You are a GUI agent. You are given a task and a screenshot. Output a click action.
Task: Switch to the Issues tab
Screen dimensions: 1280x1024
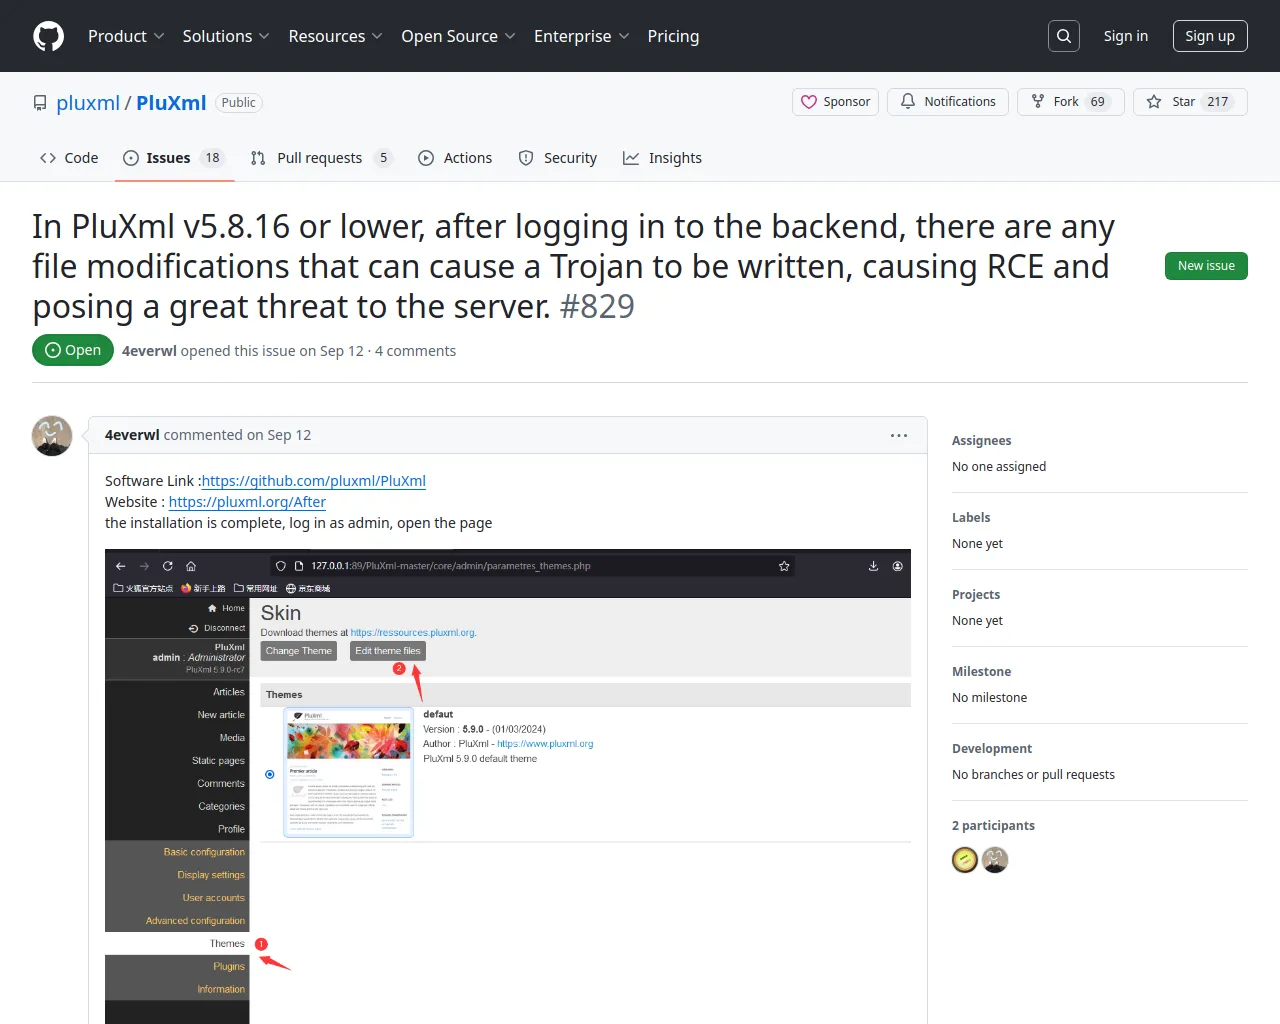point(175,158)
